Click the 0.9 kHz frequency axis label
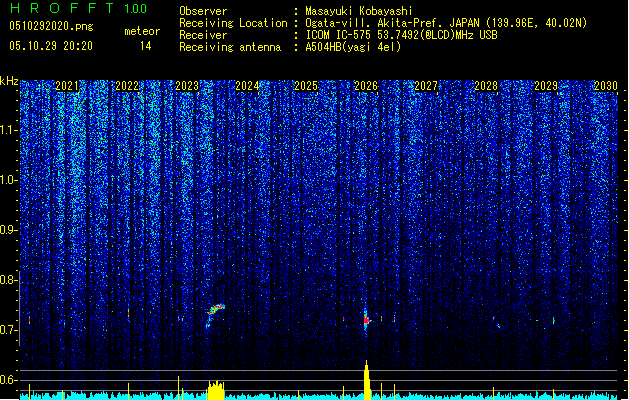The height and width of the screenshot is (400, 629). [9, 230]
